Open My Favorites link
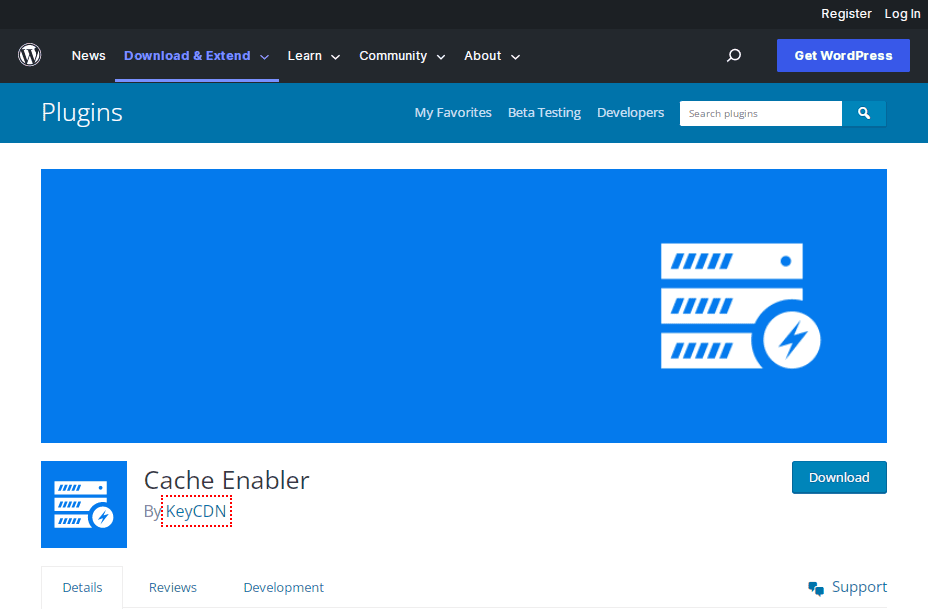This screenshot has height=615, width=928. pos(453,112)
